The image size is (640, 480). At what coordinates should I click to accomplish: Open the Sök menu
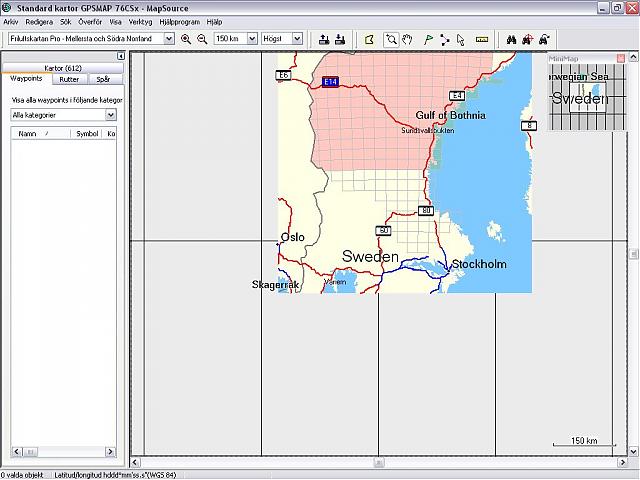66,22
